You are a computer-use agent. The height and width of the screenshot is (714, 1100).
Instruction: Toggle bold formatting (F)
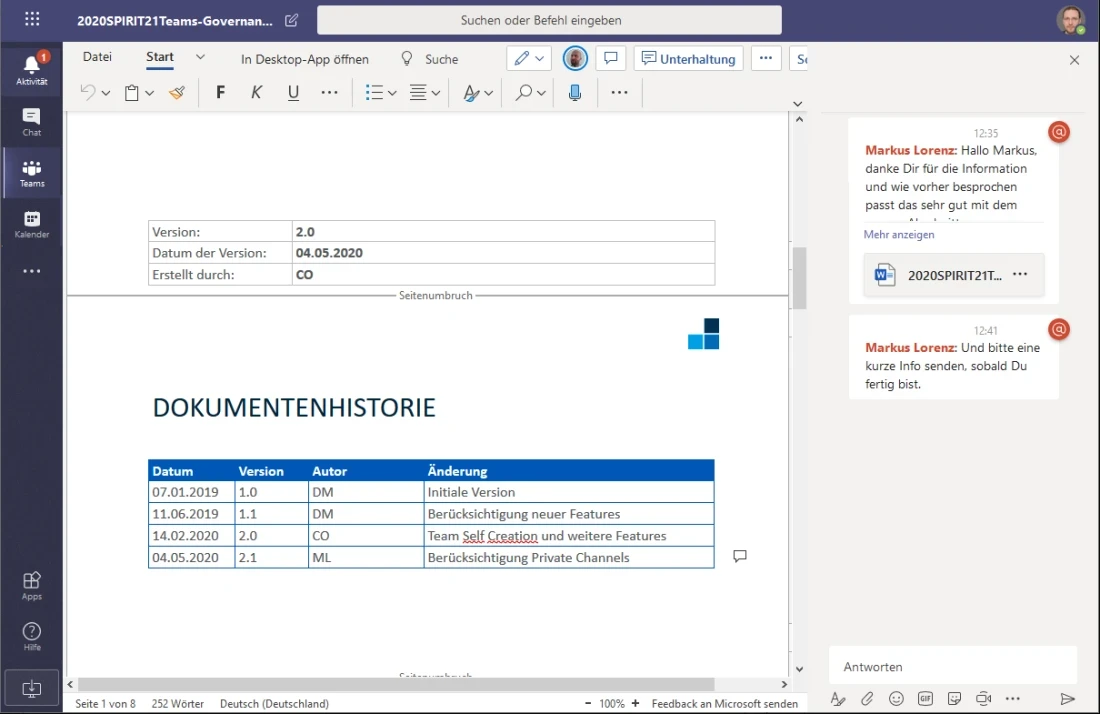(221, 93)
